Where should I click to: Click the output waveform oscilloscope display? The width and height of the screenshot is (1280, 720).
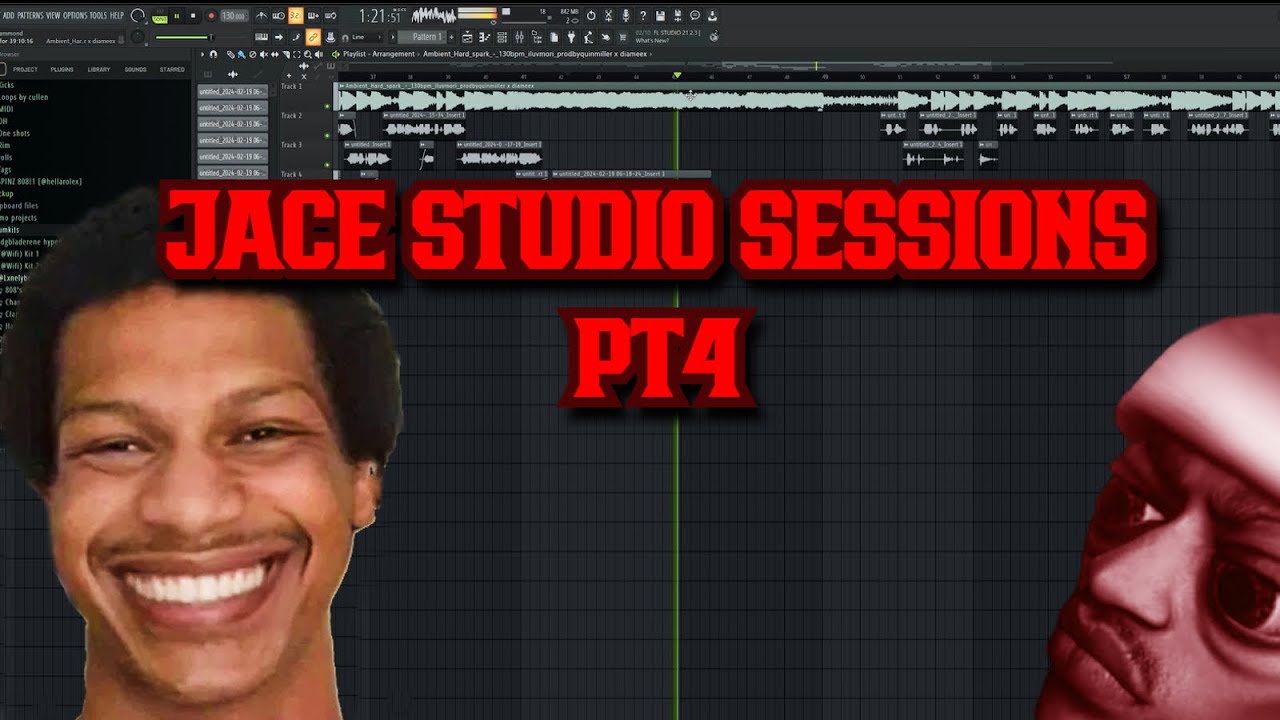(434, 16)
